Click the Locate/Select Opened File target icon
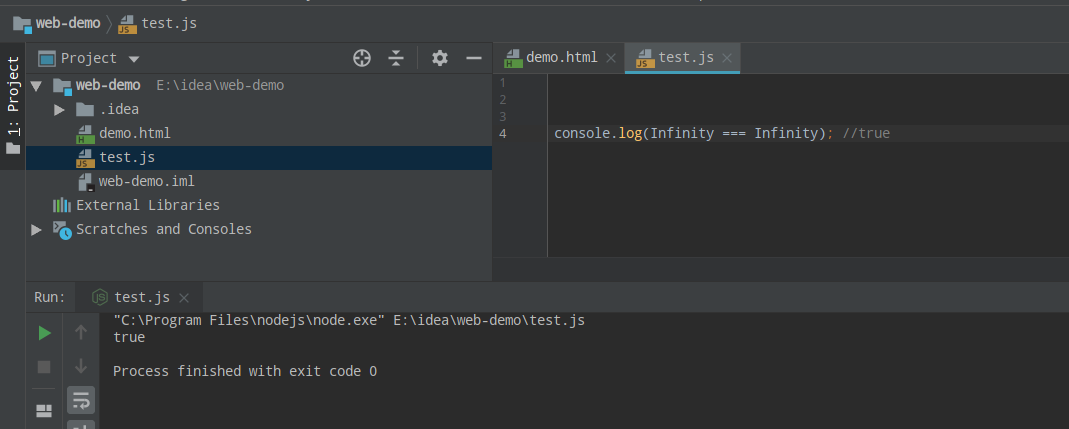 click(x=361, y=58)
